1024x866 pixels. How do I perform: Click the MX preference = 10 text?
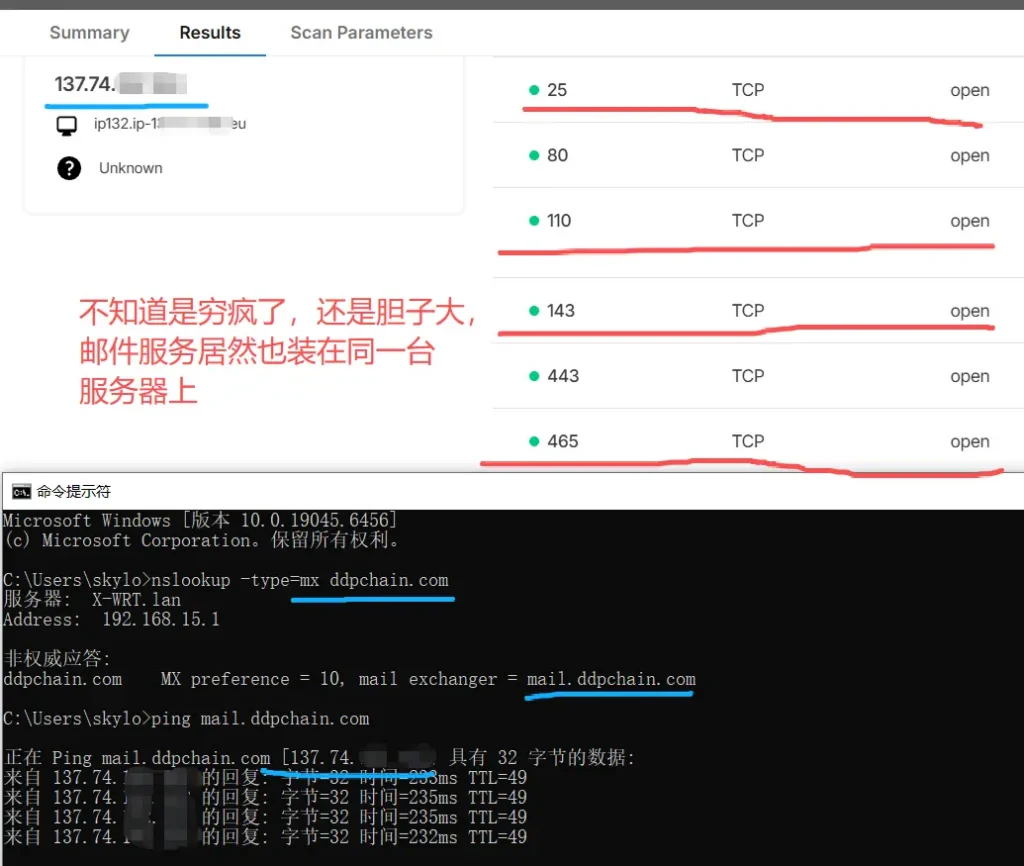(x=252, y=679)
